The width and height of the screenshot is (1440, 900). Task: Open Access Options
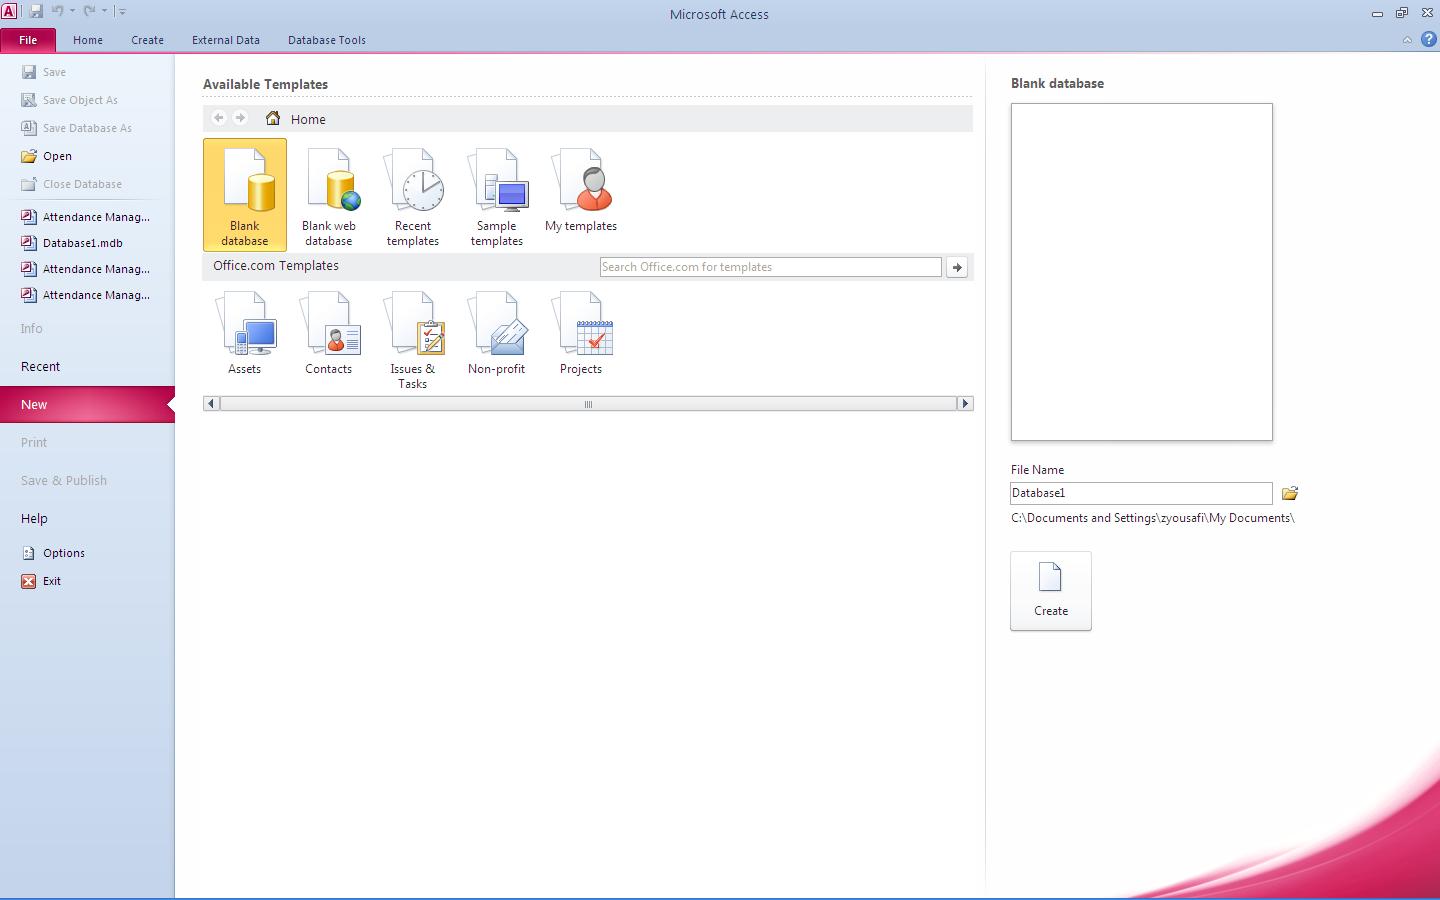[x=54, y=553]
